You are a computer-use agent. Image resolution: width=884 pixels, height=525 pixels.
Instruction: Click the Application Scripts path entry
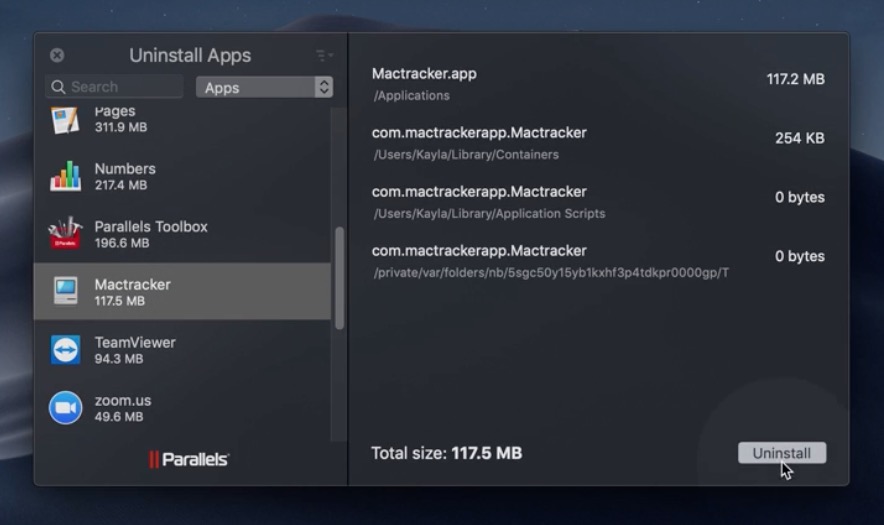[489, 214]
